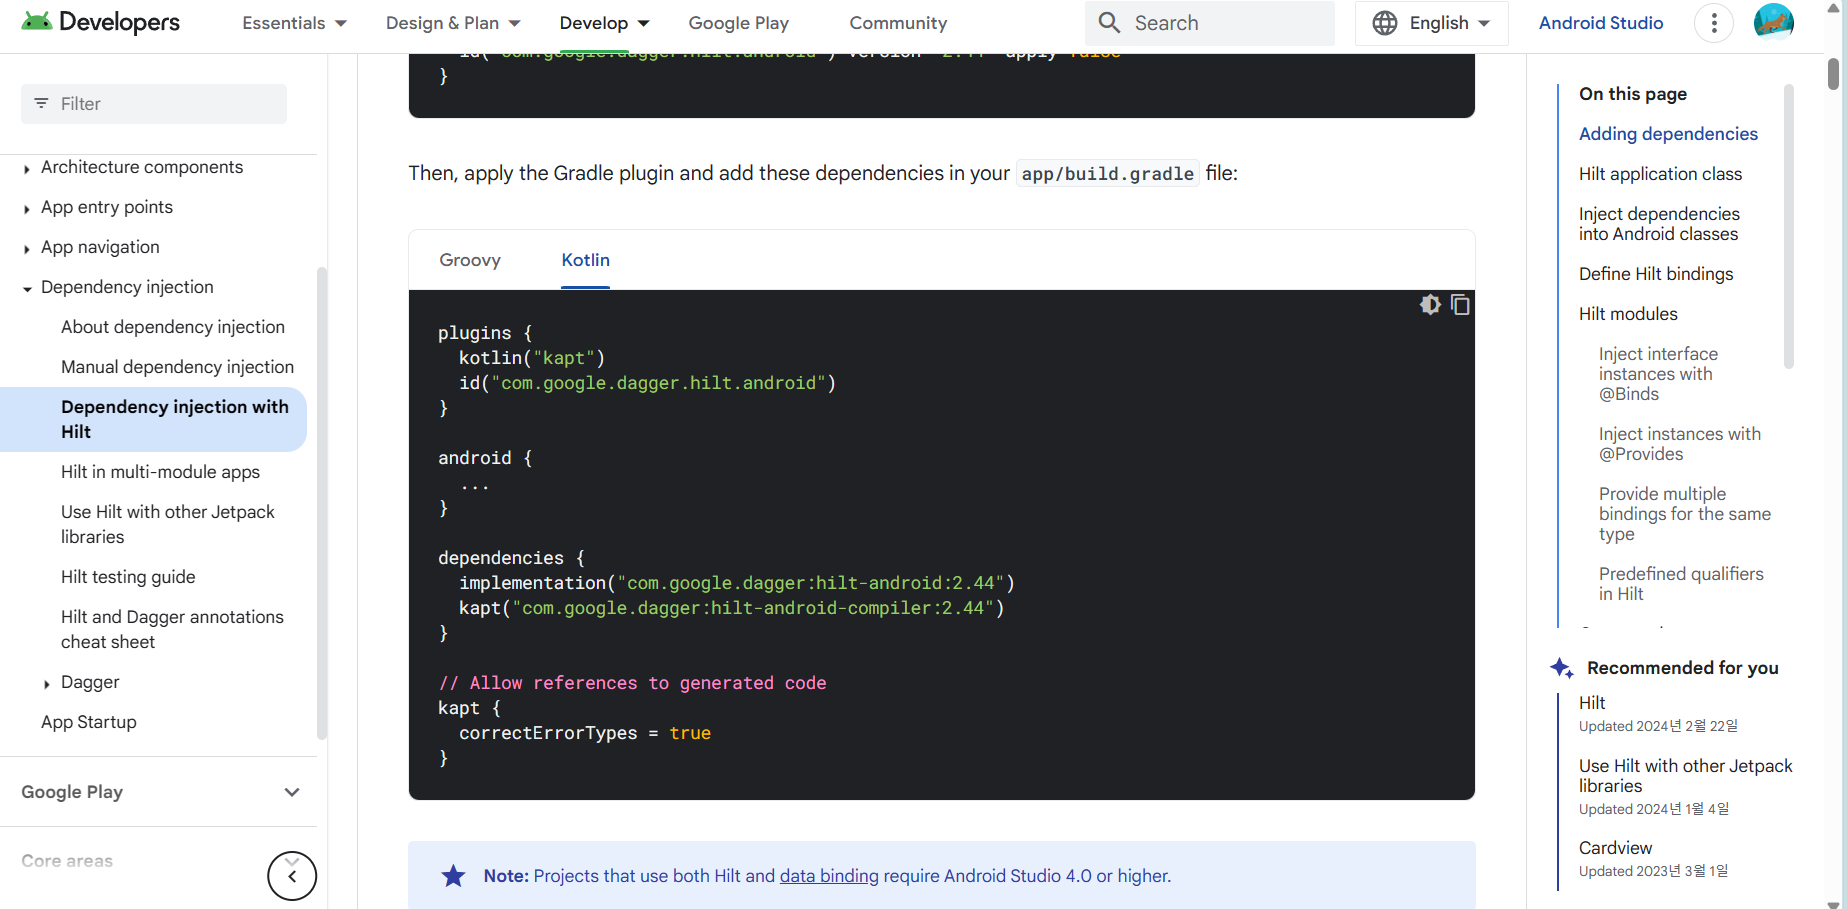The image size is (1847, 909).
Task: Click the search magnifier icon
Action: [x=1109, y=23]
